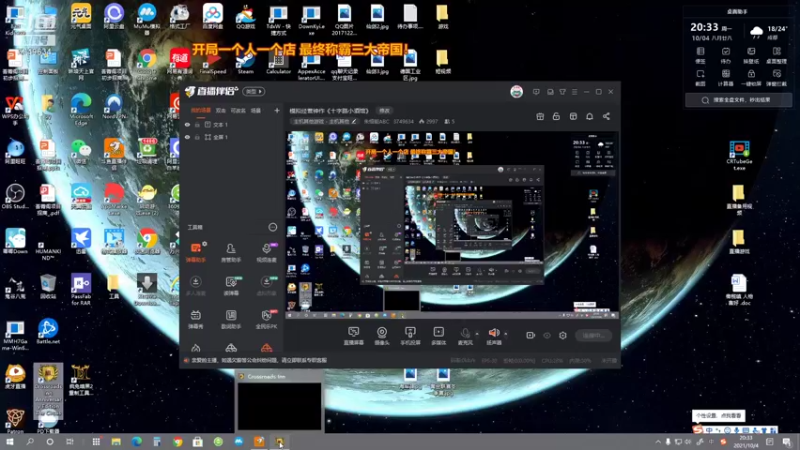Click the desktop assistant file search box
The height and width of the screenshot is (450, 800).
click(x=738, y=100)
